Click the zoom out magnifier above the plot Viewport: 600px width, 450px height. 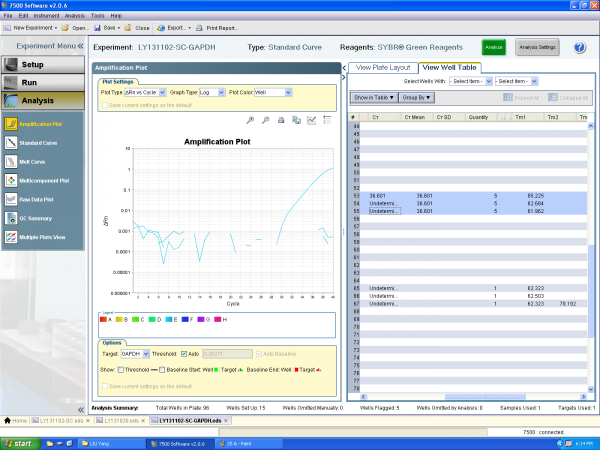click(x=265, y=120)
